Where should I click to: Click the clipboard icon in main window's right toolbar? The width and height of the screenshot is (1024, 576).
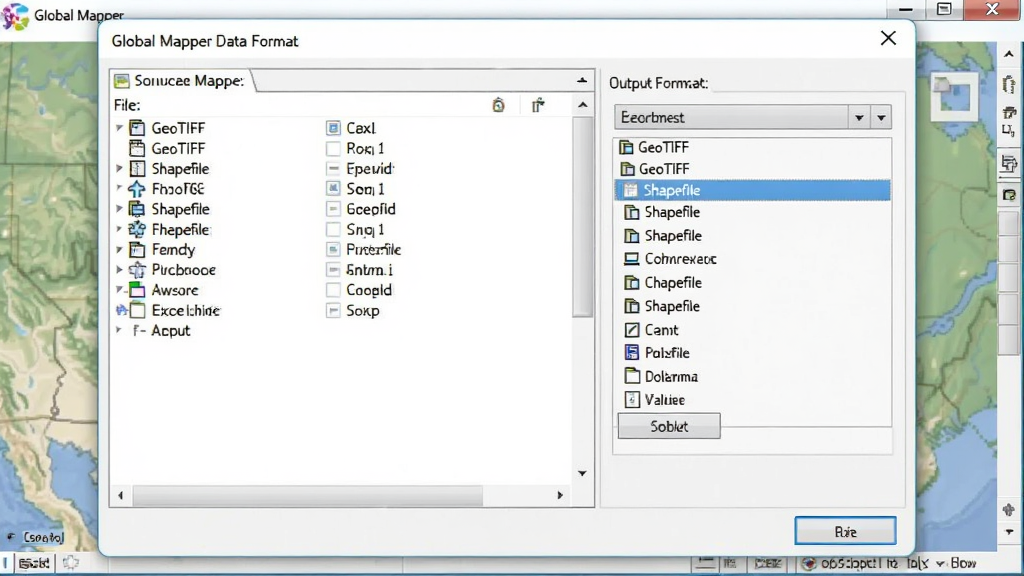pyautogui.click(x=1009, y=85)
